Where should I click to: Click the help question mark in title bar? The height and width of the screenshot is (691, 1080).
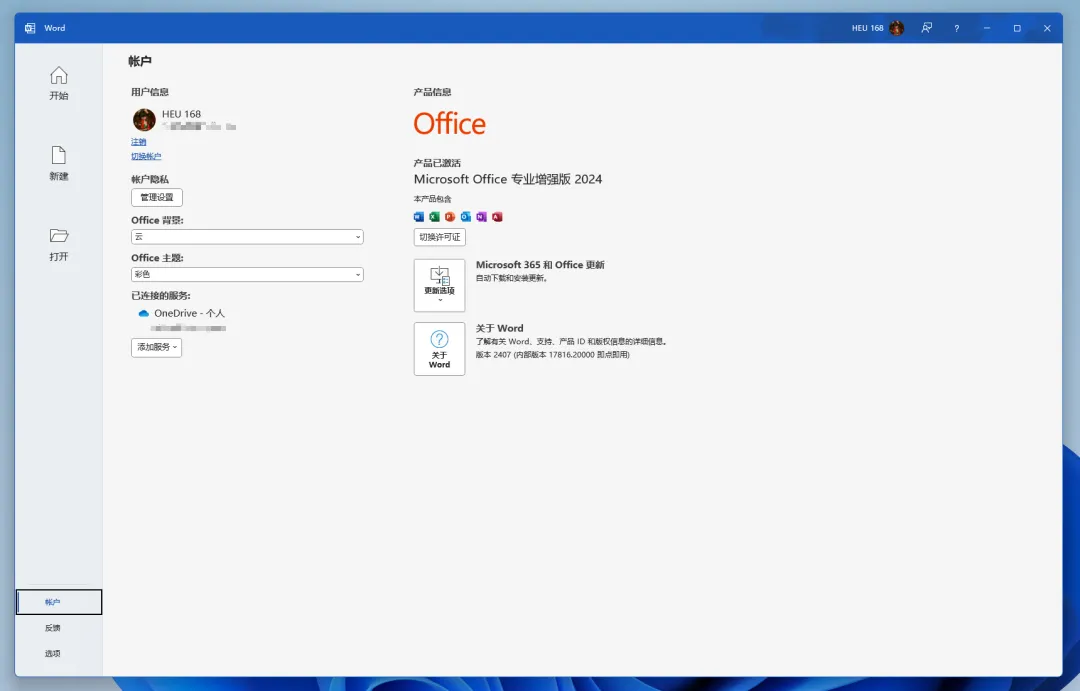coord(957,28)
